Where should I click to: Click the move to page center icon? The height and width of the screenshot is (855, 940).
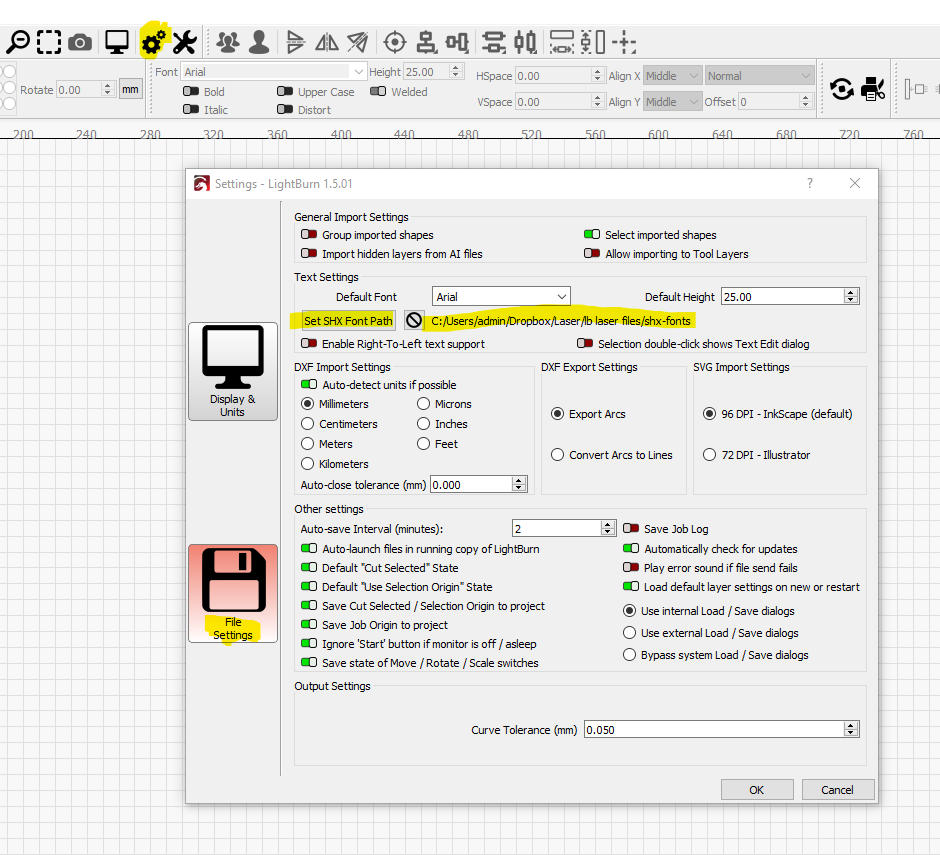625,42
